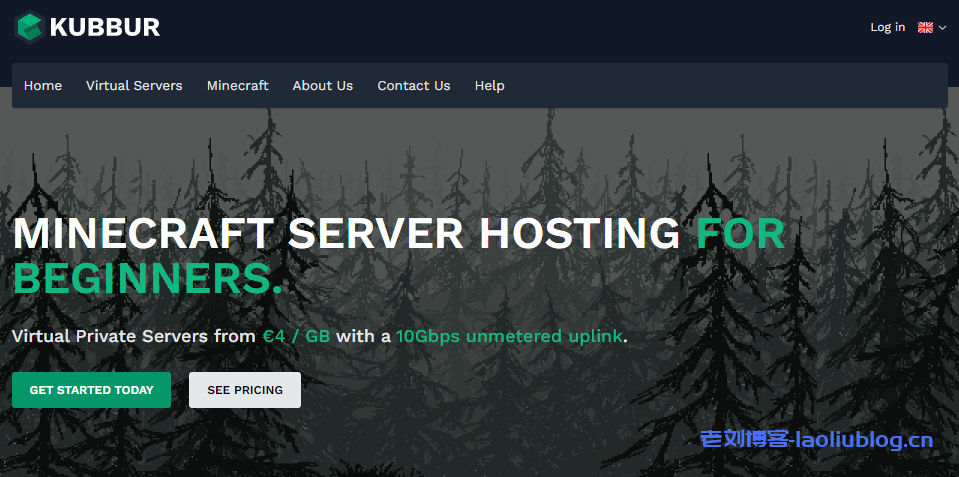Click the See Pricing button

245,390
